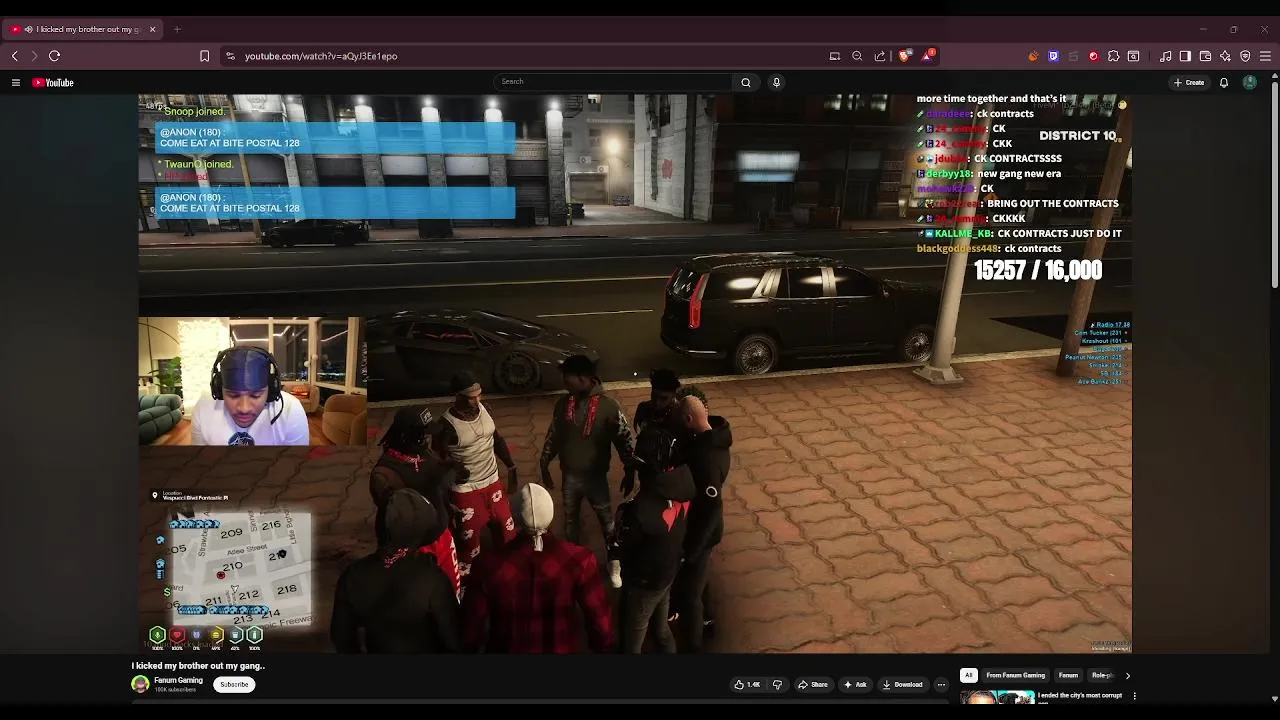This screenshot has height=720, width=1280.
Task: Open Fanum Gaming channel name link
Action: pos(178,680)
